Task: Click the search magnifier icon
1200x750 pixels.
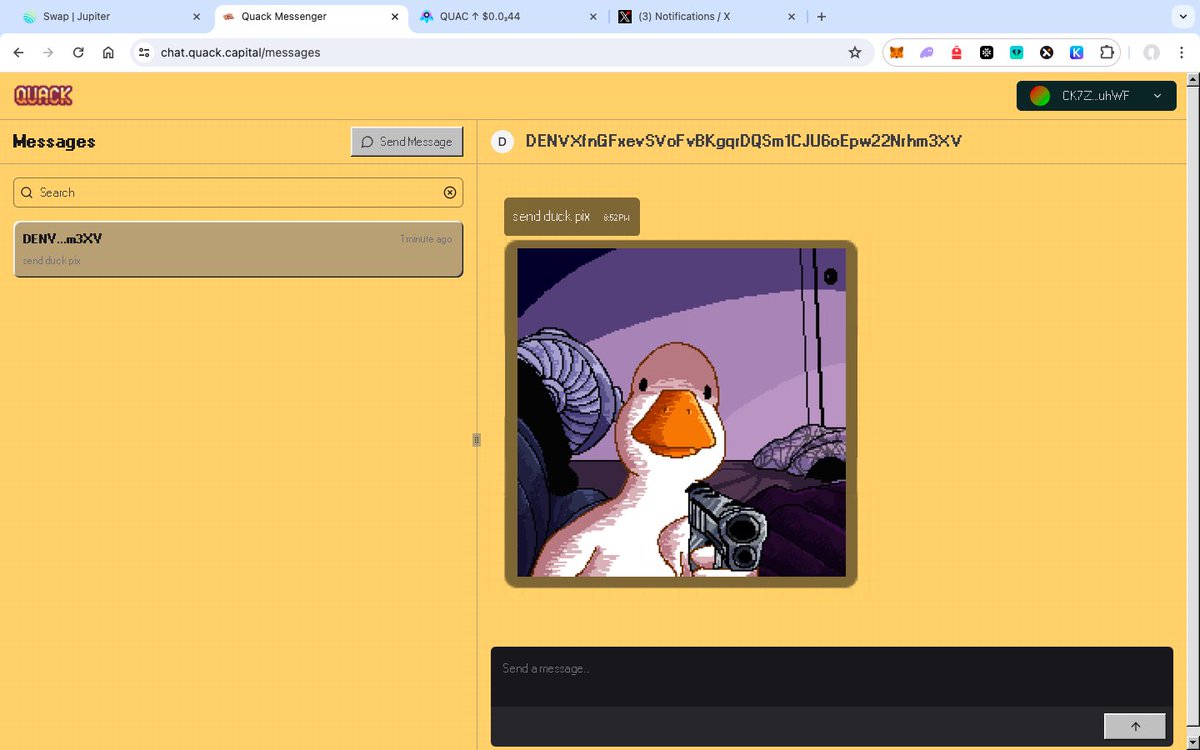Action: click(x=27, y=192)
